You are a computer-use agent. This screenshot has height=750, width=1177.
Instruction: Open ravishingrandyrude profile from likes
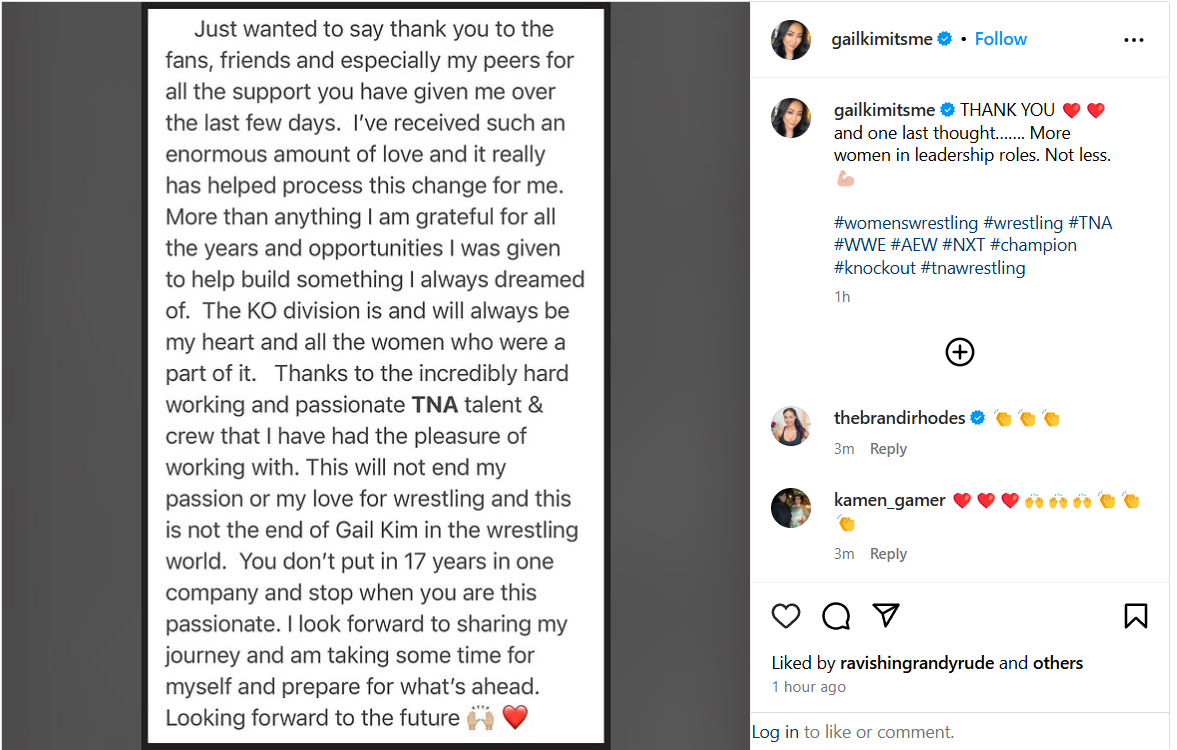pos(917,663)
